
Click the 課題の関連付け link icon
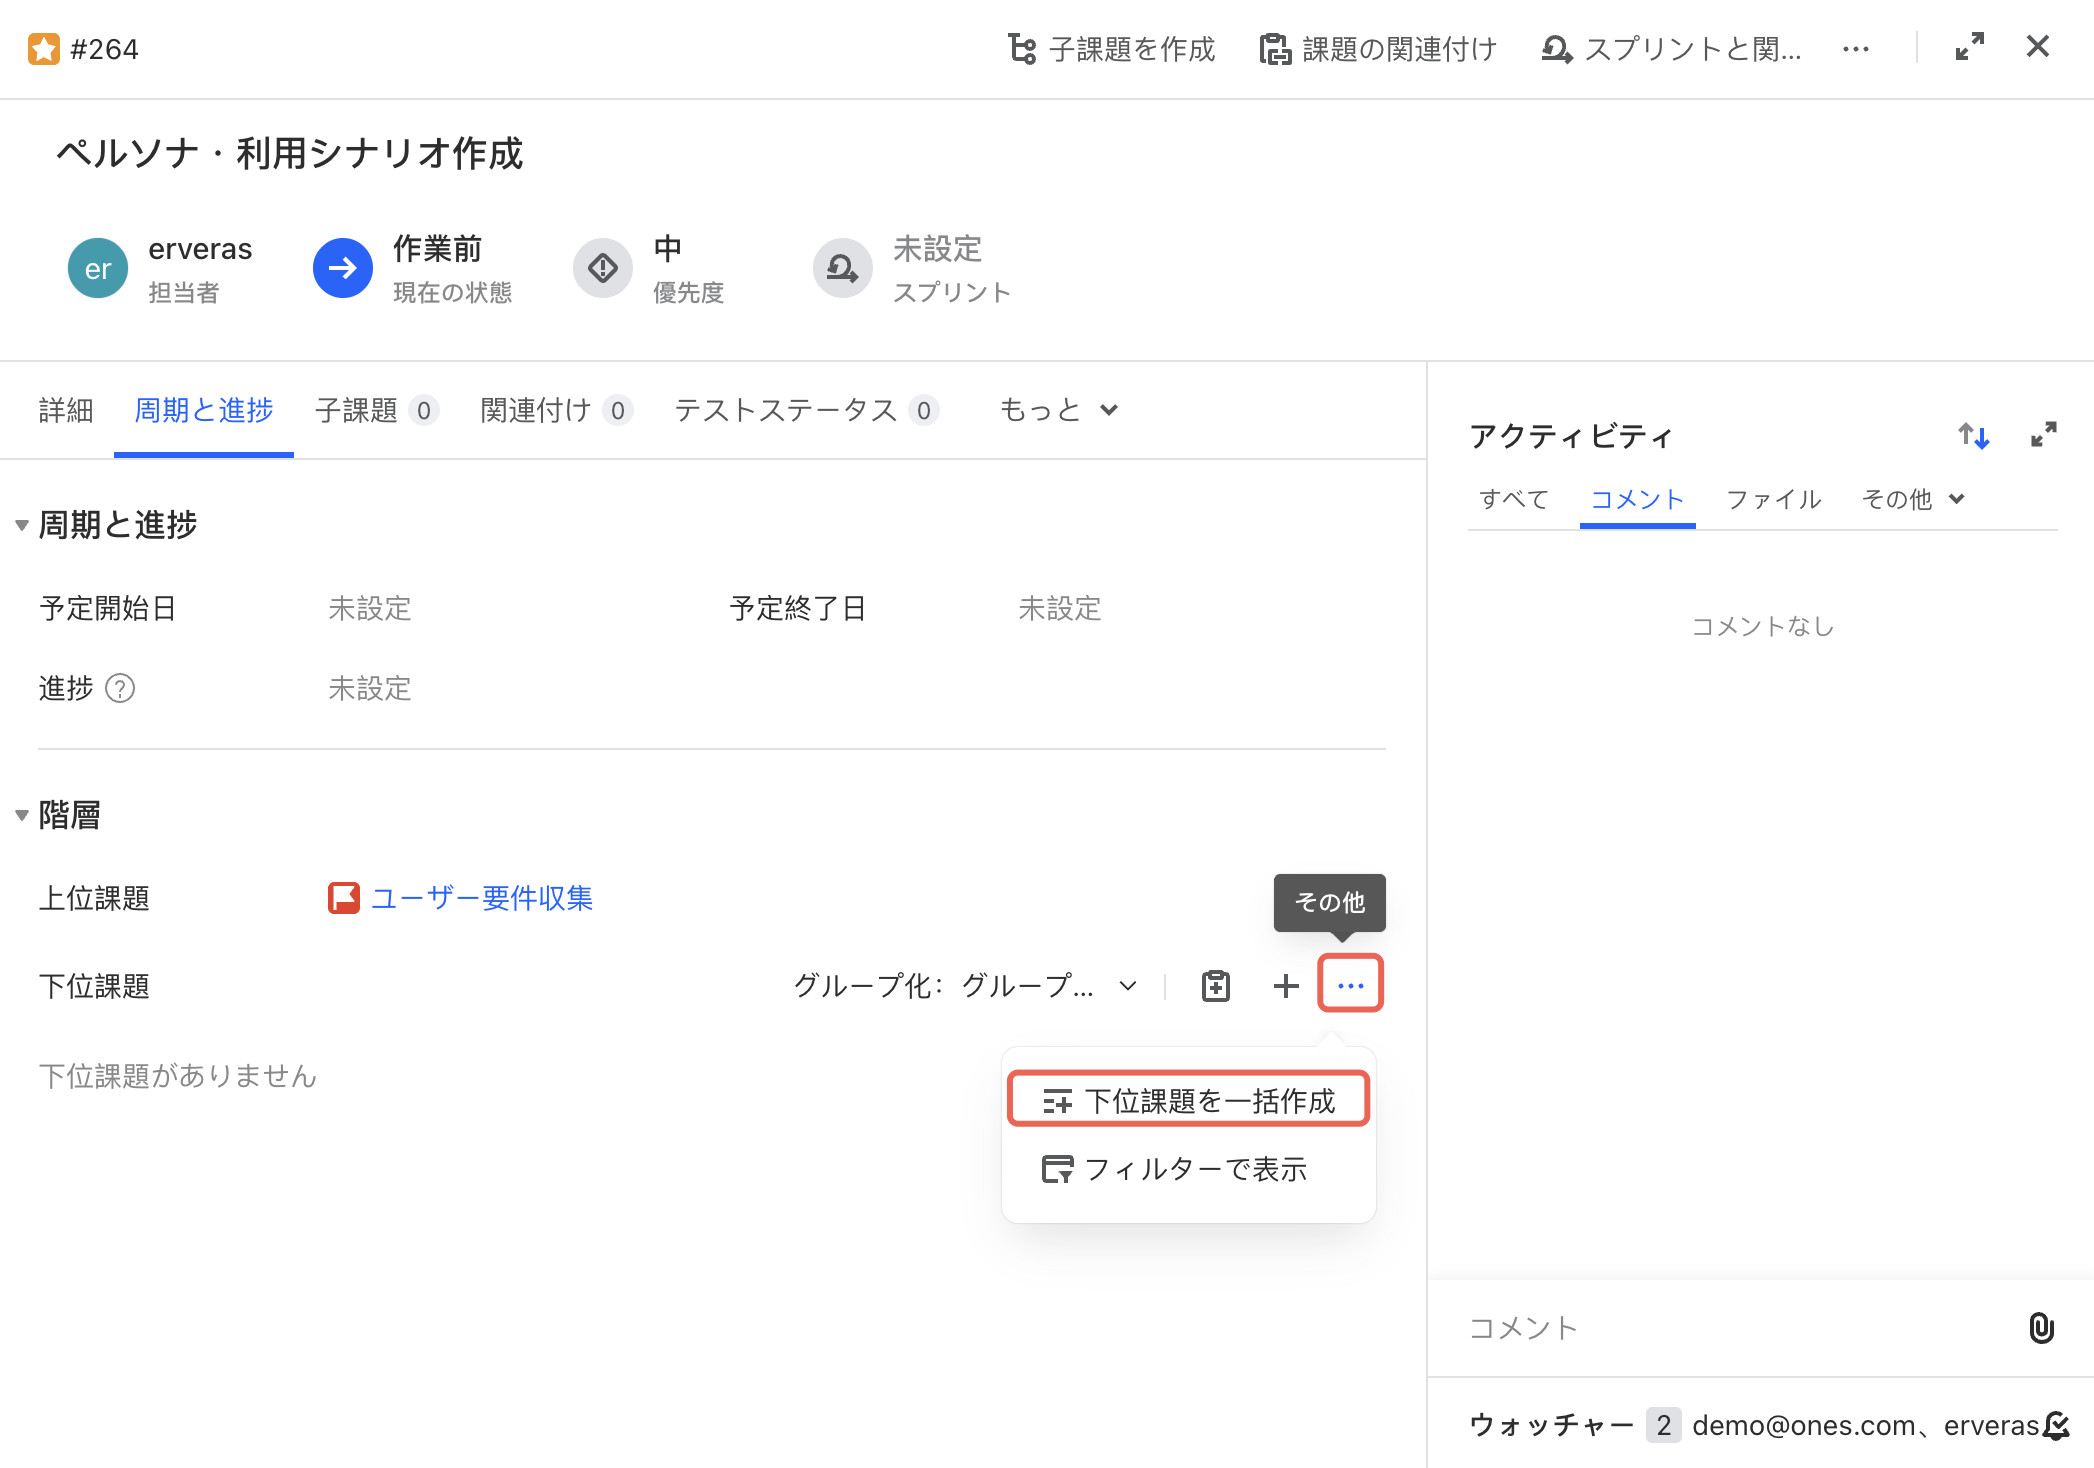tap(1275, 48)
